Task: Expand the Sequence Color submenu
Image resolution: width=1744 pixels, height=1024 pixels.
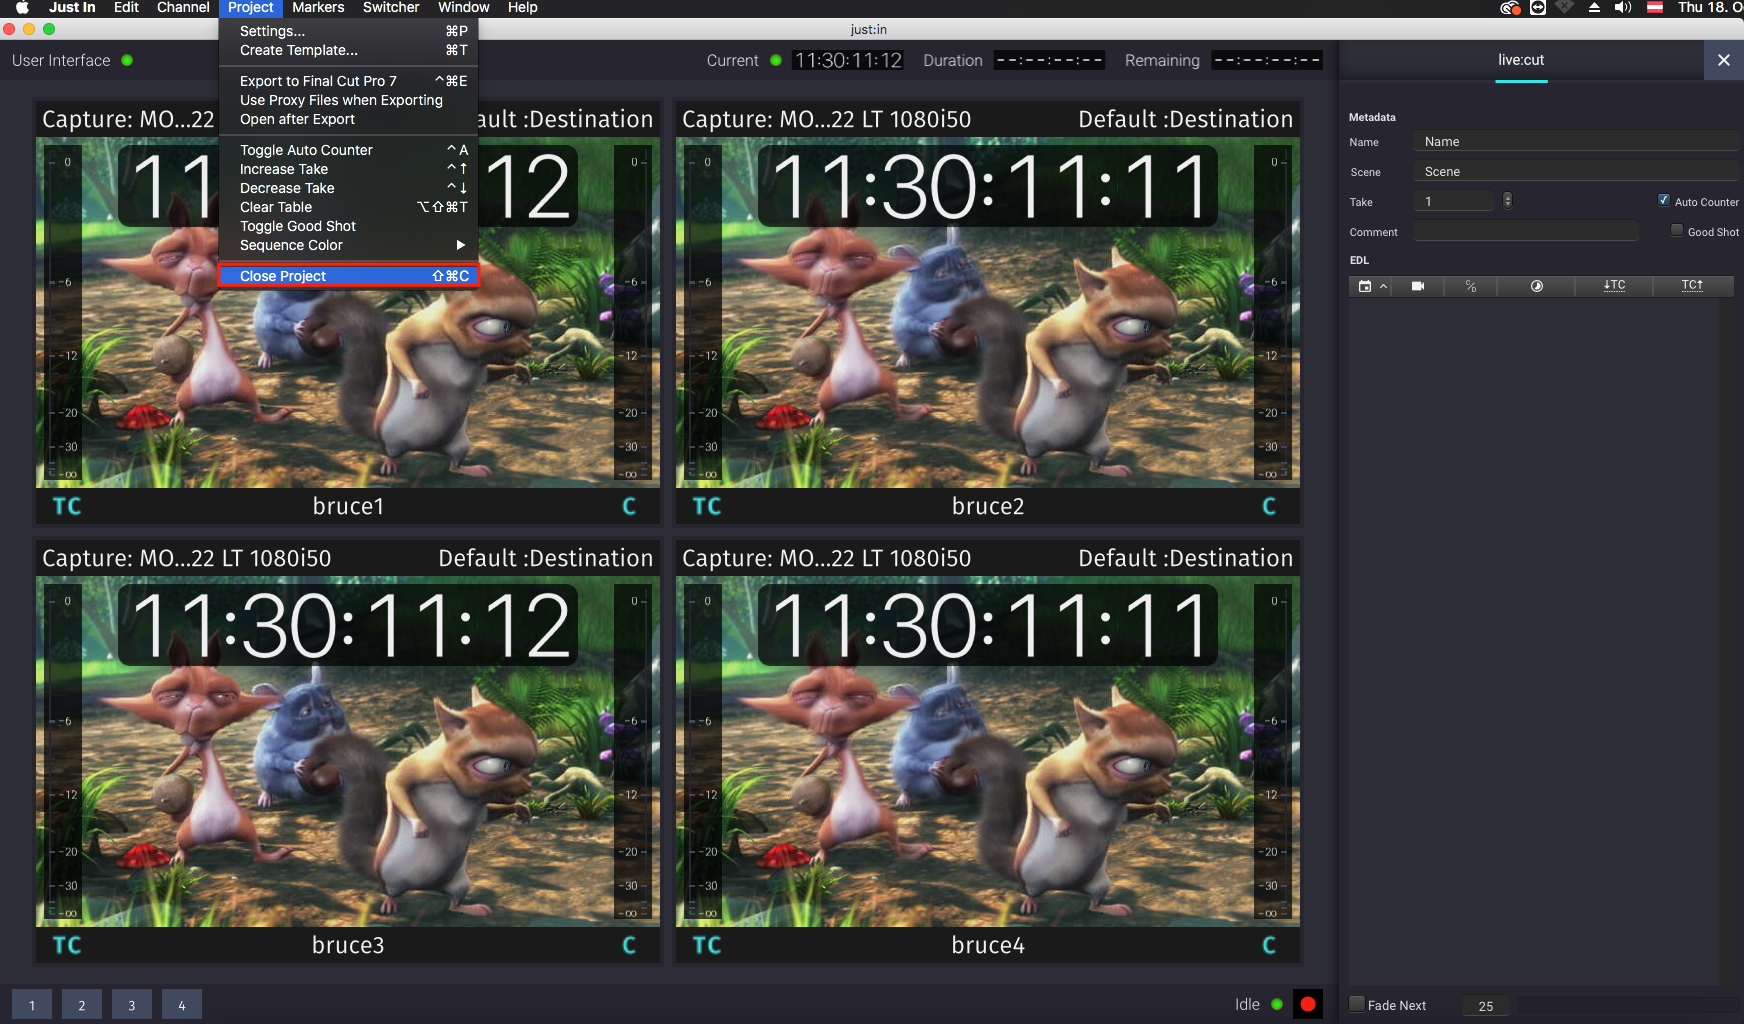Action: tap(348, 245)
